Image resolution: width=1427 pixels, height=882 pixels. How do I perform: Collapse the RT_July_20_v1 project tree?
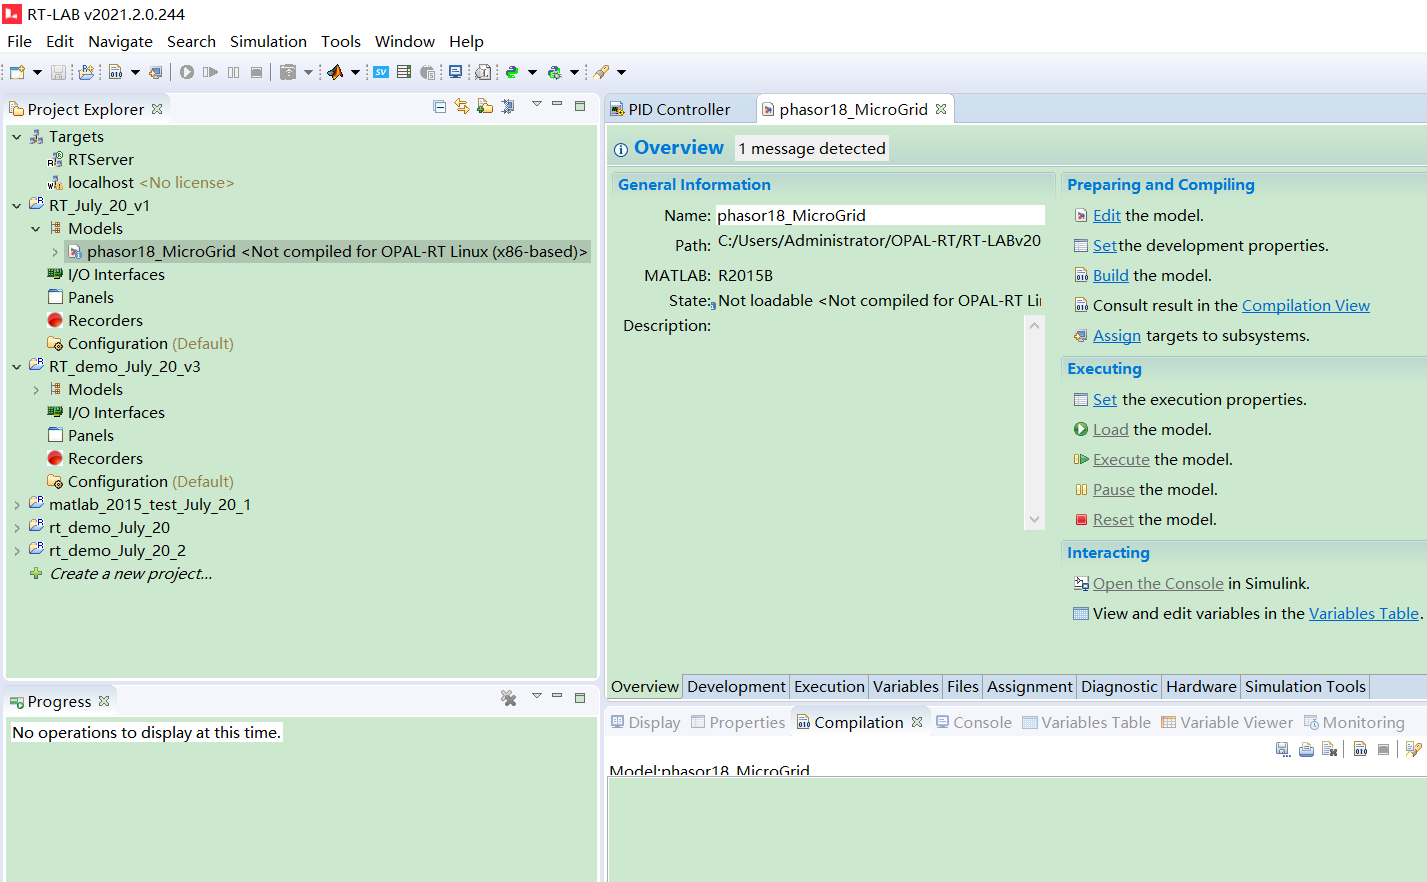(17, 204)
